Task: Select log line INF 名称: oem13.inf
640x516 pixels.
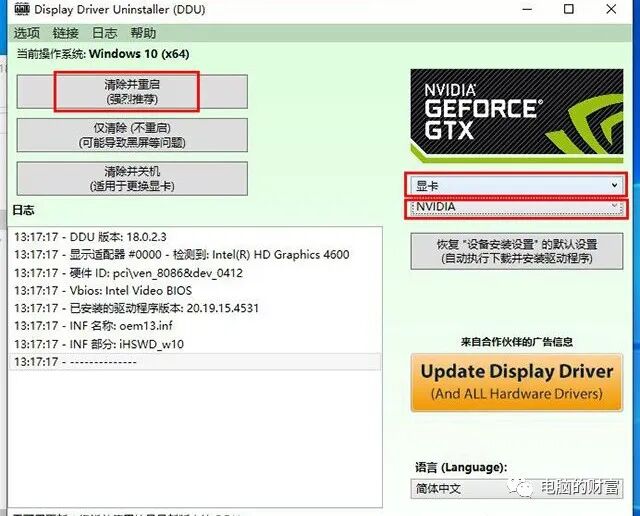Action: pos(195,326)
